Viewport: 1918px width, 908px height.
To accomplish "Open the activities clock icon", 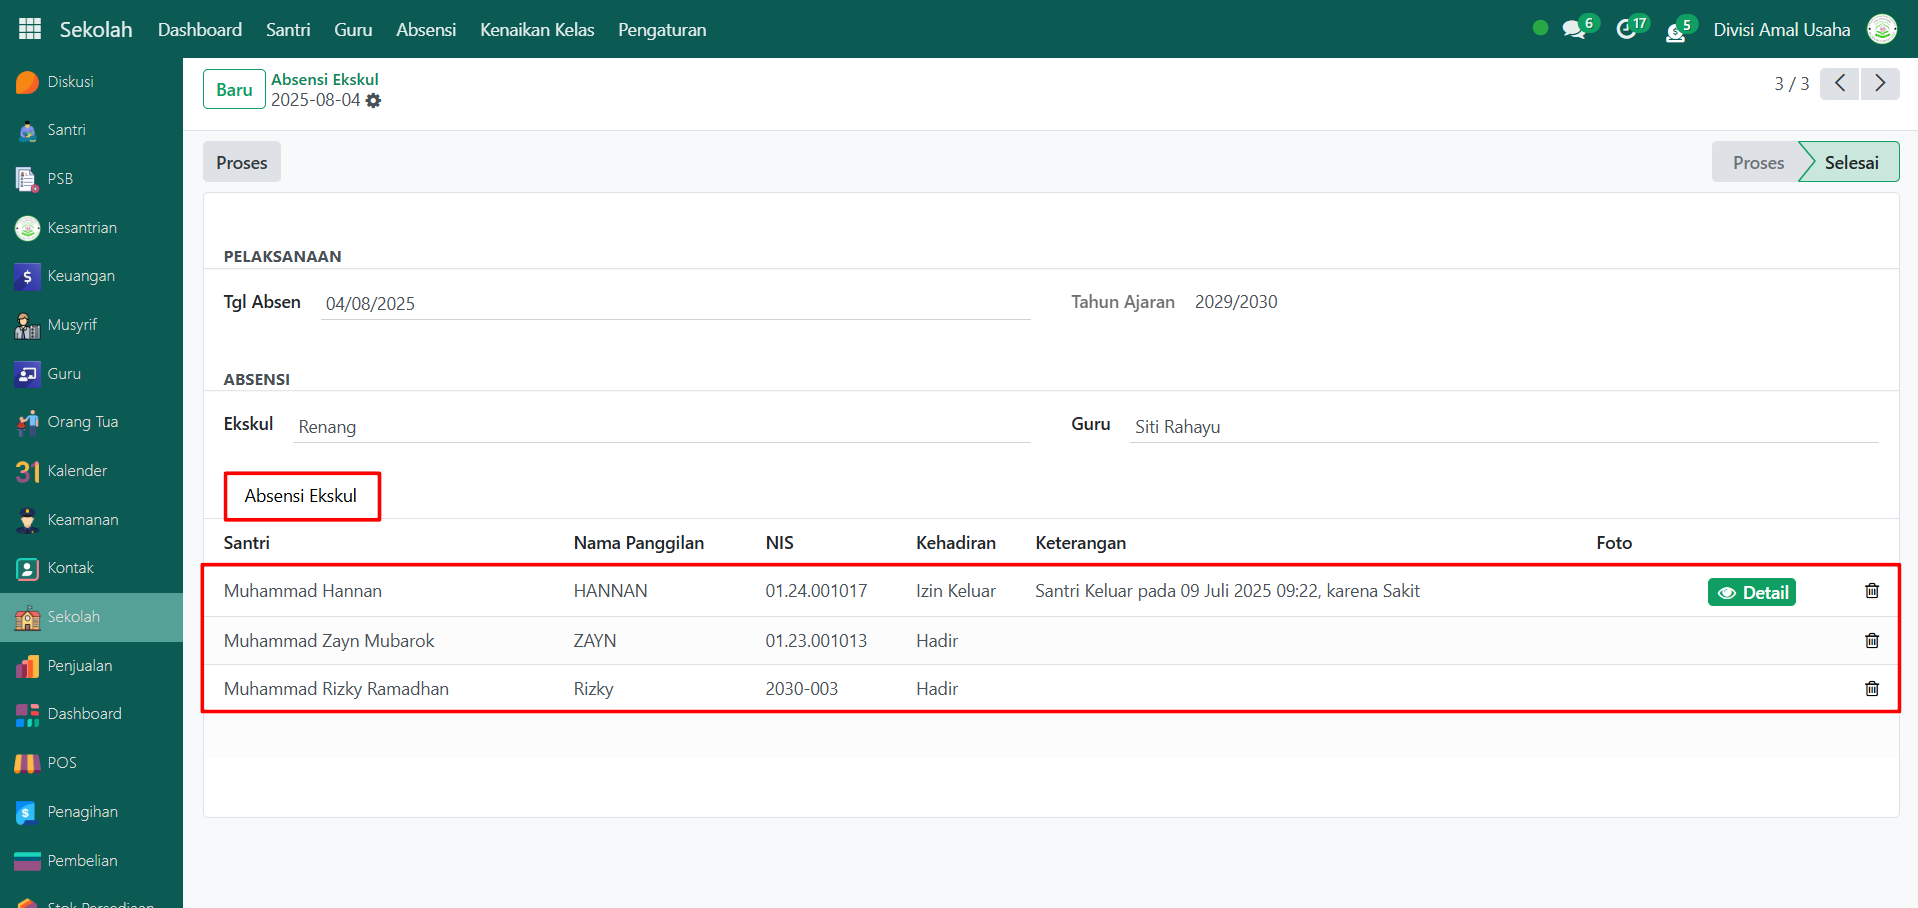I will pos(1627,30).
